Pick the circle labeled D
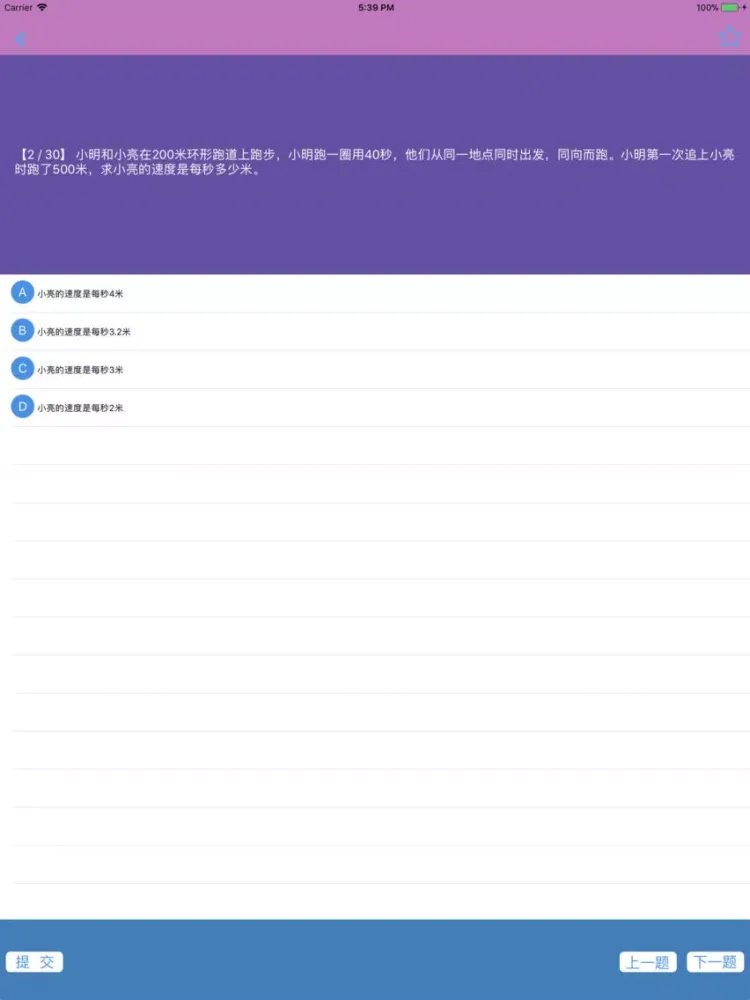The height and width of the screenshot is (1000, 750). 22,406
